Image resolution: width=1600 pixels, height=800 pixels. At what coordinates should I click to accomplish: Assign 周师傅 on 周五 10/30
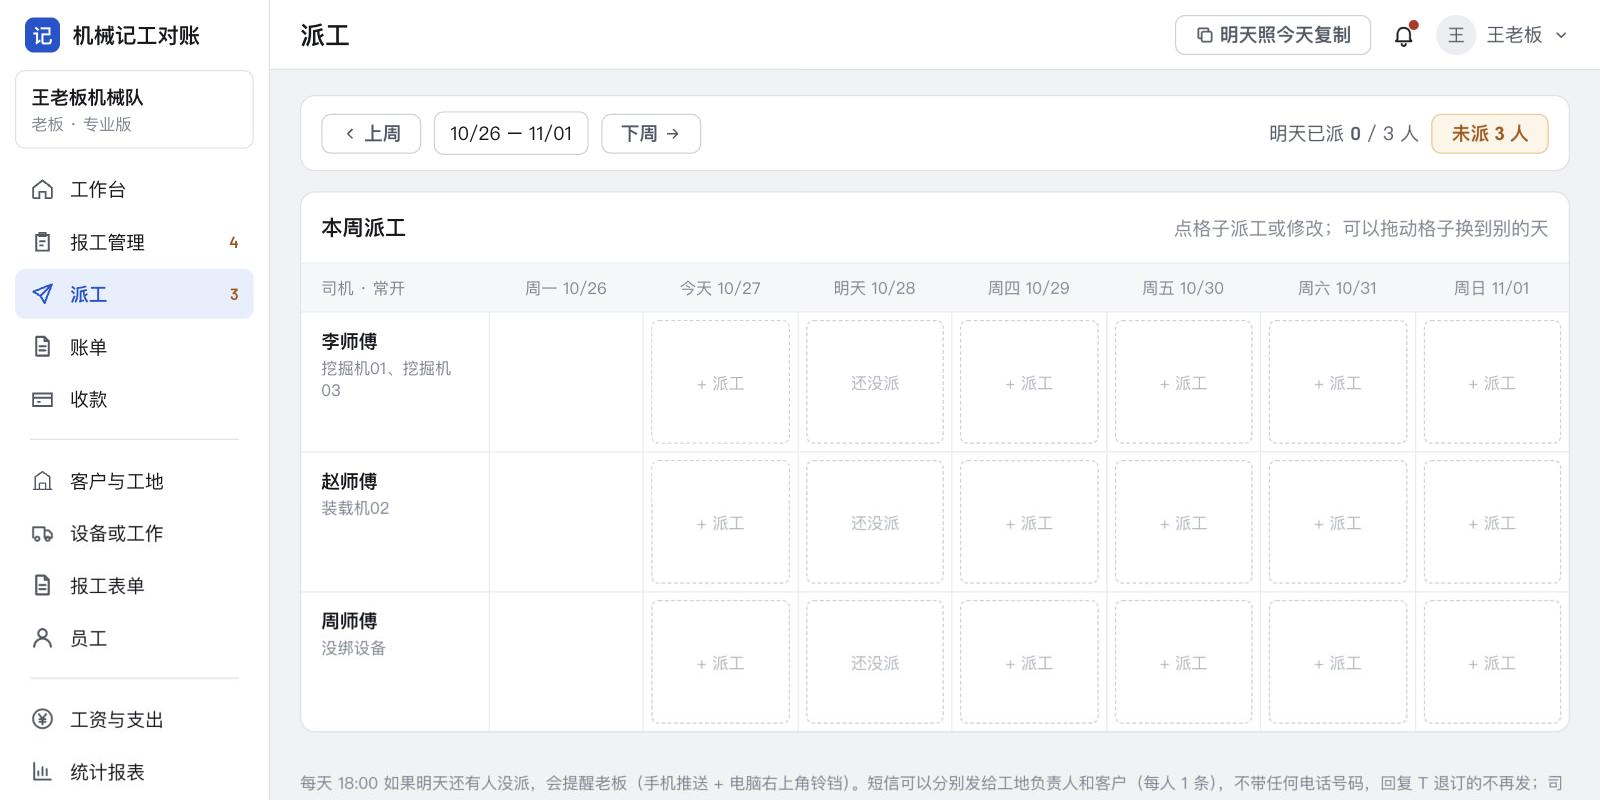(x=1183, y=663)
